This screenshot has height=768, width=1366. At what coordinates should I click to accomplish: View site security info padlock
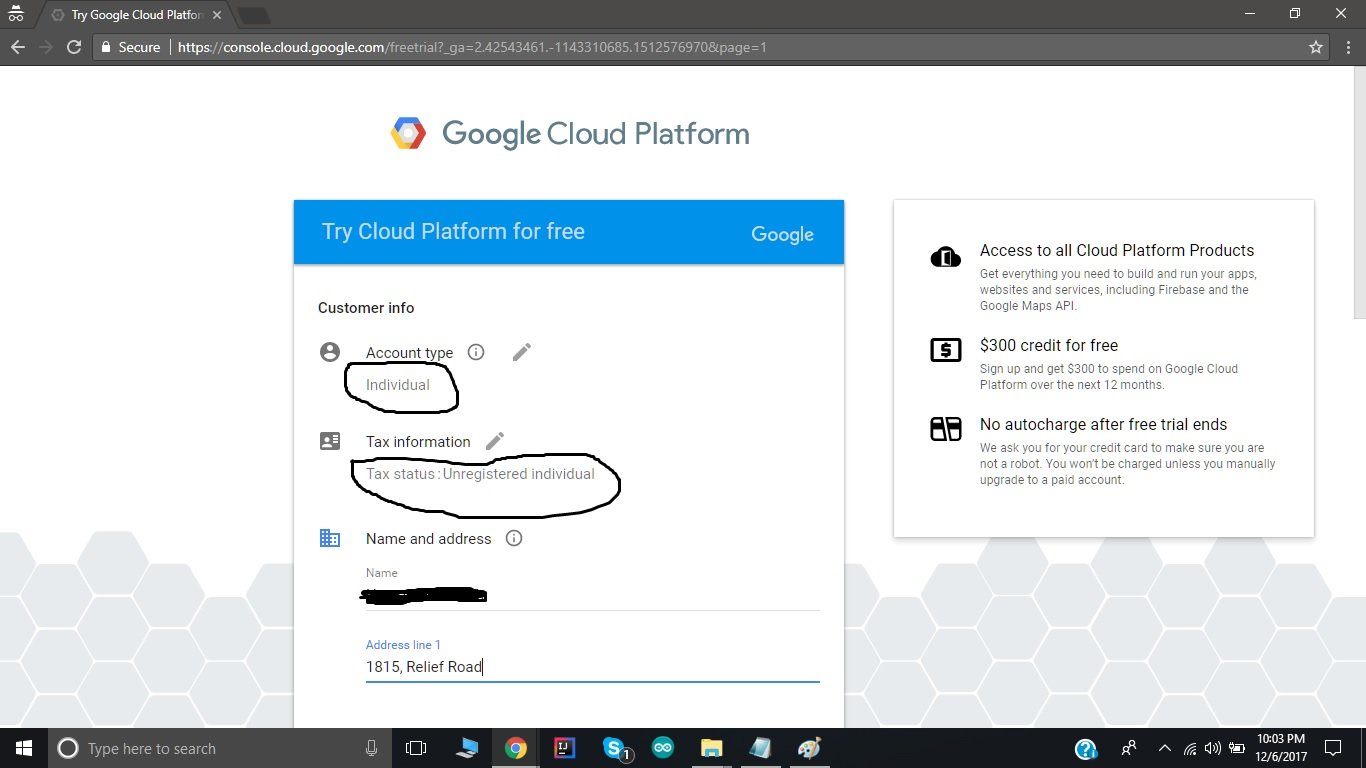107,47
